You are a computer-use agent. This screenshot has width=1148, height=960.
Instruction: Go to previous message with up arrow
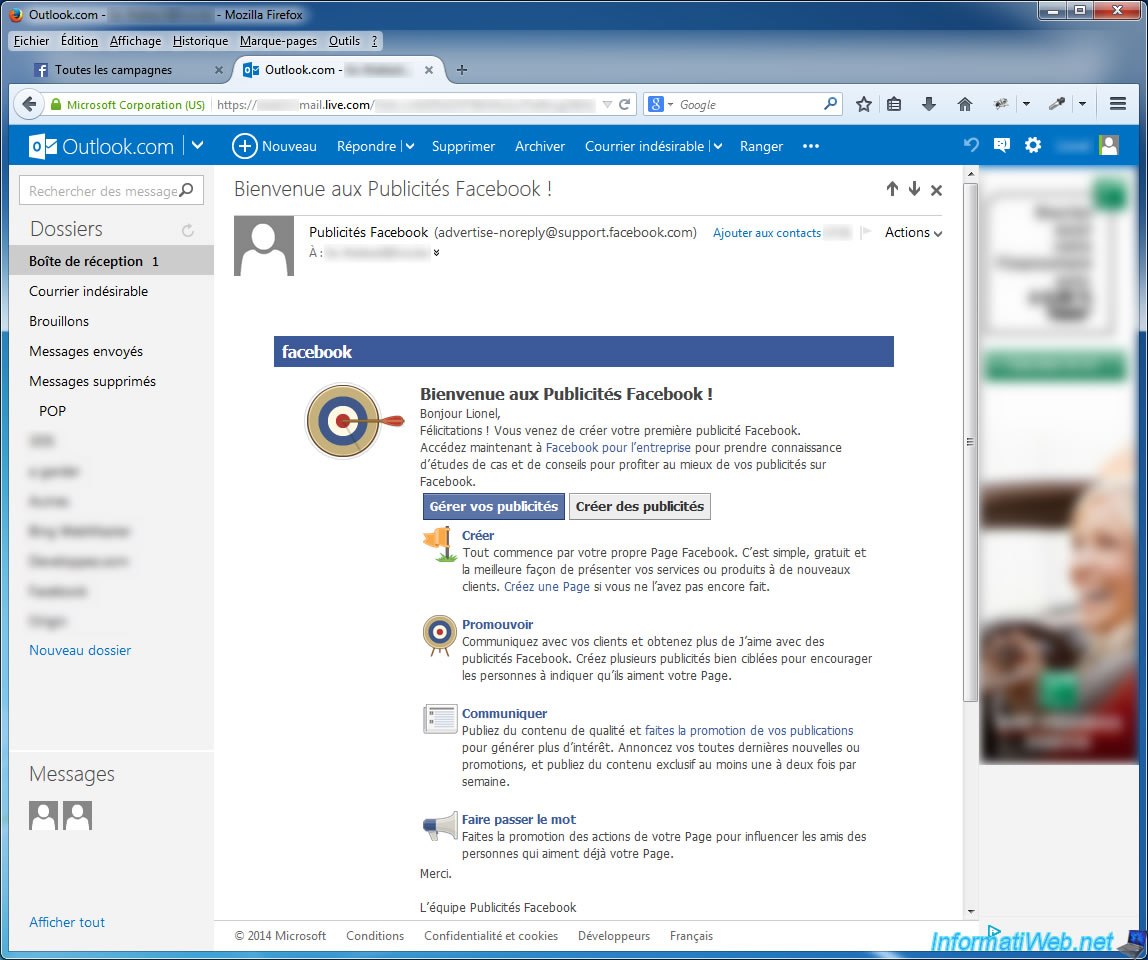(x=892, y=190)
